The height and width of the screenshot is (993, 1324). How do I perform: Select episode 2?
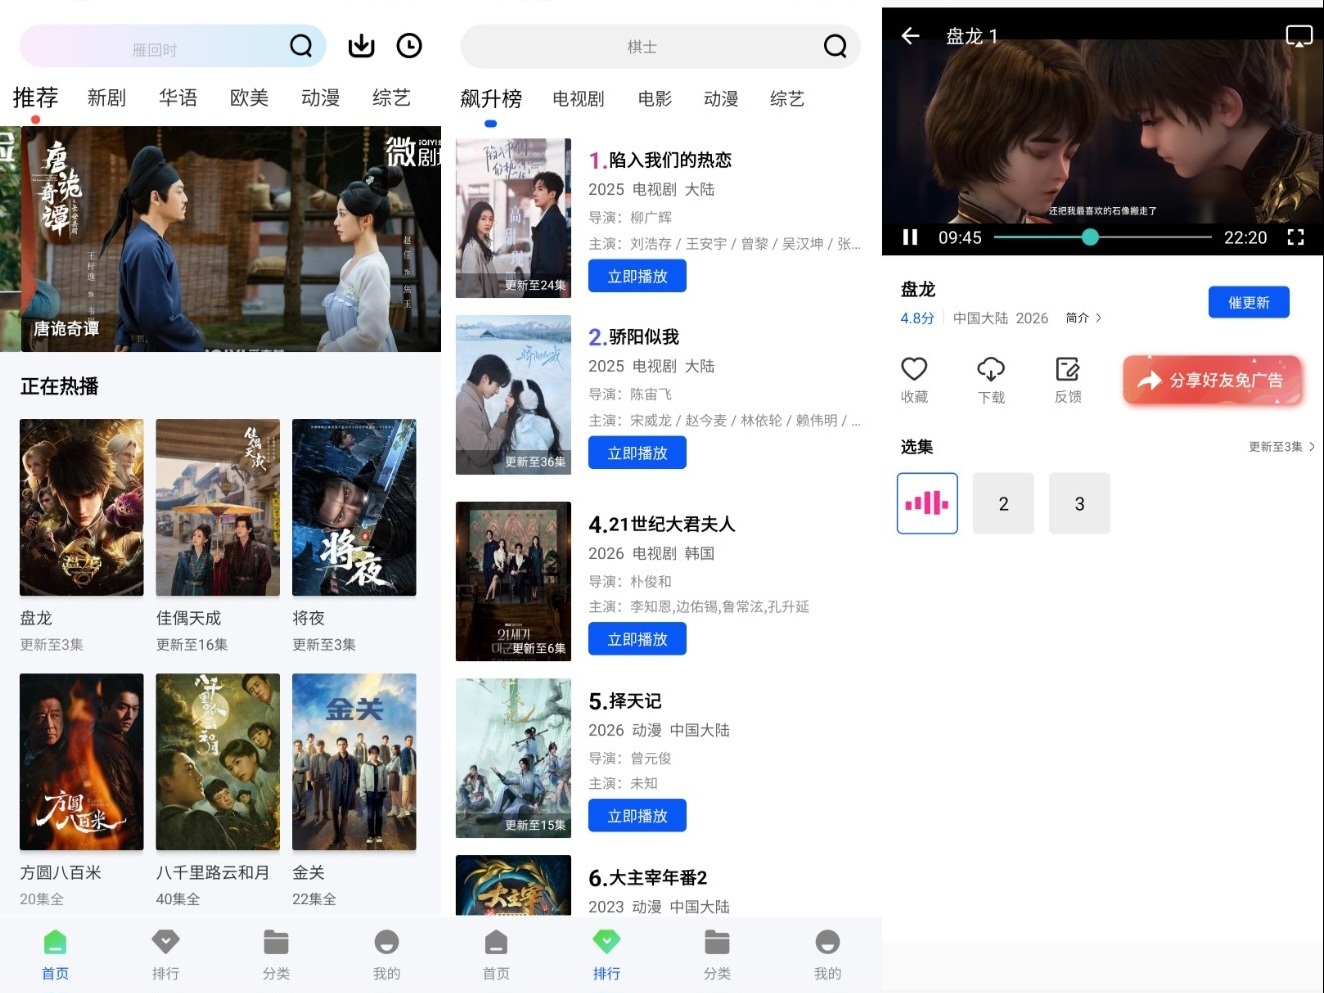(1003, 504)
